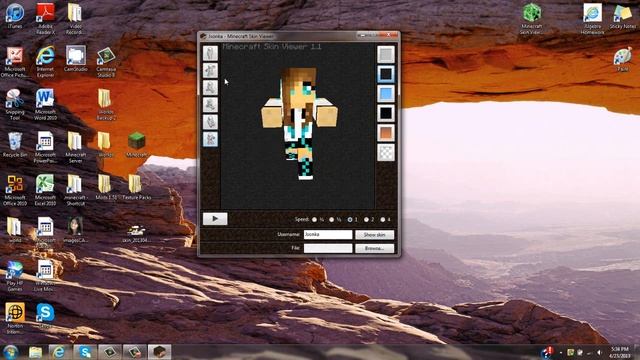Select the Minecraft grass block desktop icon
Image resolution: width=640 pixels, height=360 pixels.
(x=137, y=144)
